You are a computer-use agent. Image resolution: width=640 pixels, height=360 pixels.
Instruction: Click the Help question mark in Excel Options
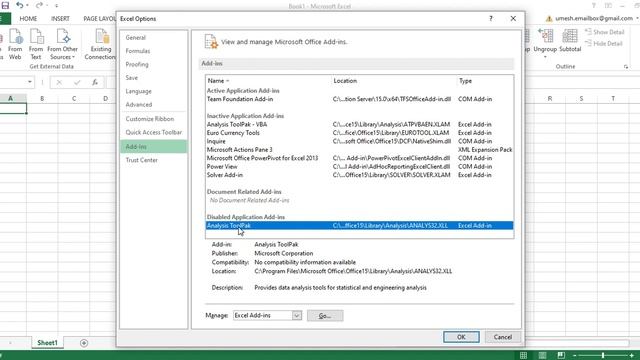pos(491,18)
